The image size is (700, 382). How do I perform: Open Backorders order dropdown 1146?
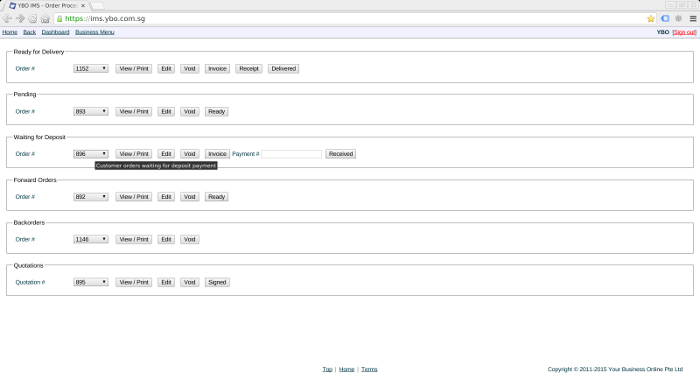point(91,240)
